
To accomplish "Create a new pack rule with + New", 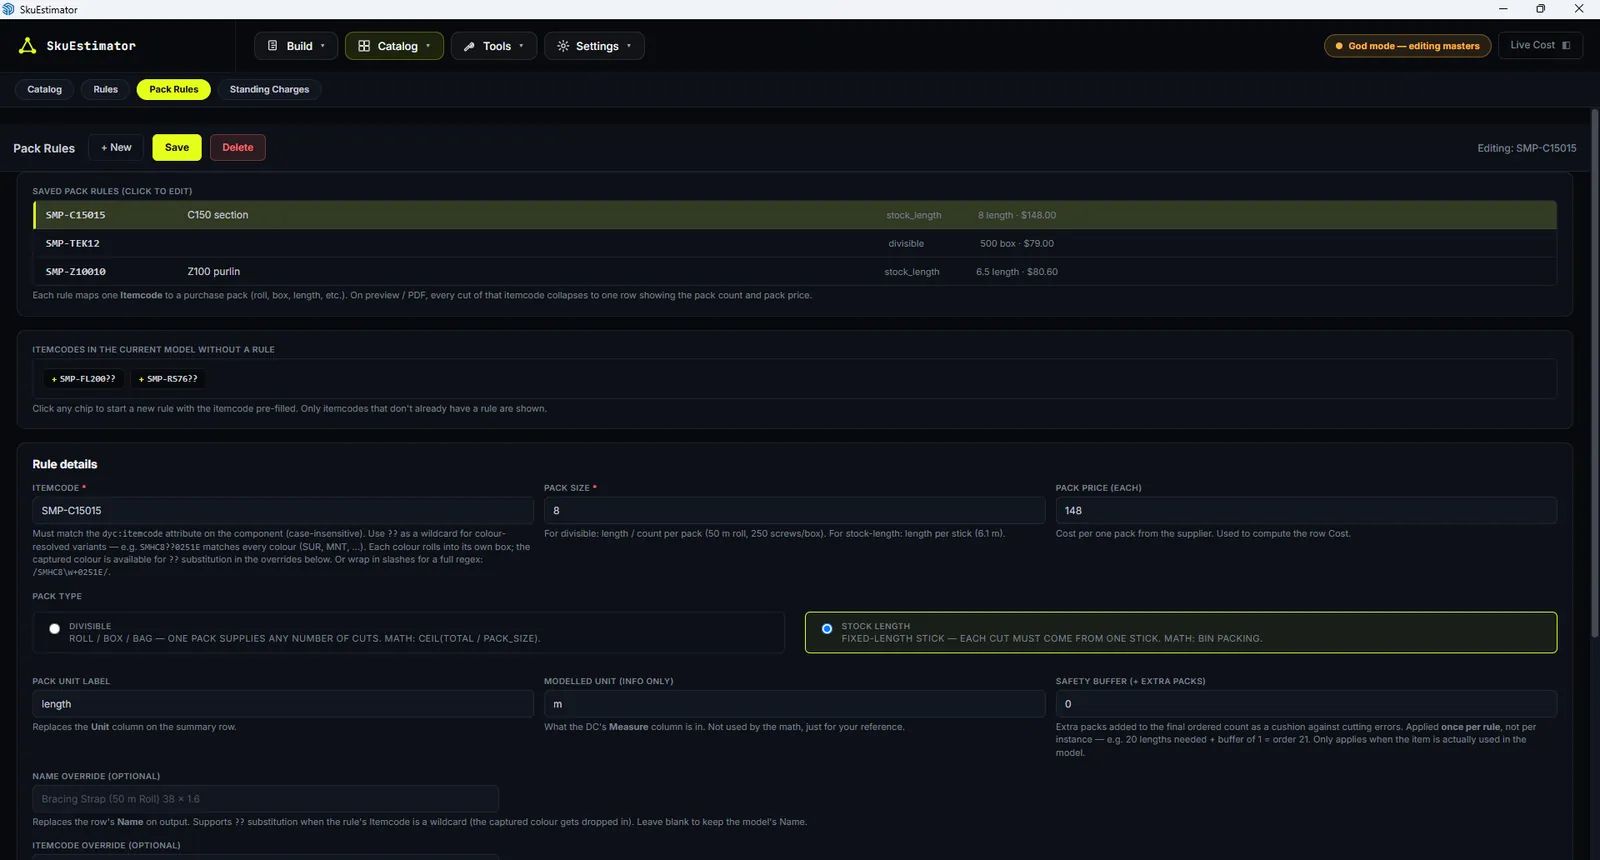I will point(116,147).
